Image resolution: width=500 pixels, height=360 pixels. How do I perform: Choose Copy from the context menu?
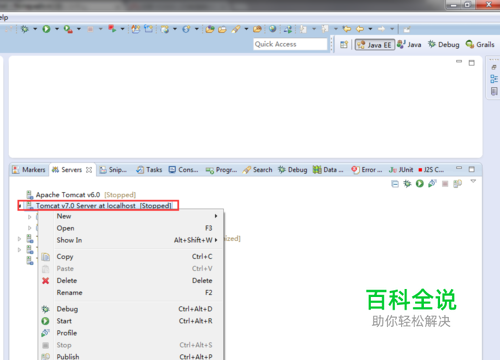131,257
